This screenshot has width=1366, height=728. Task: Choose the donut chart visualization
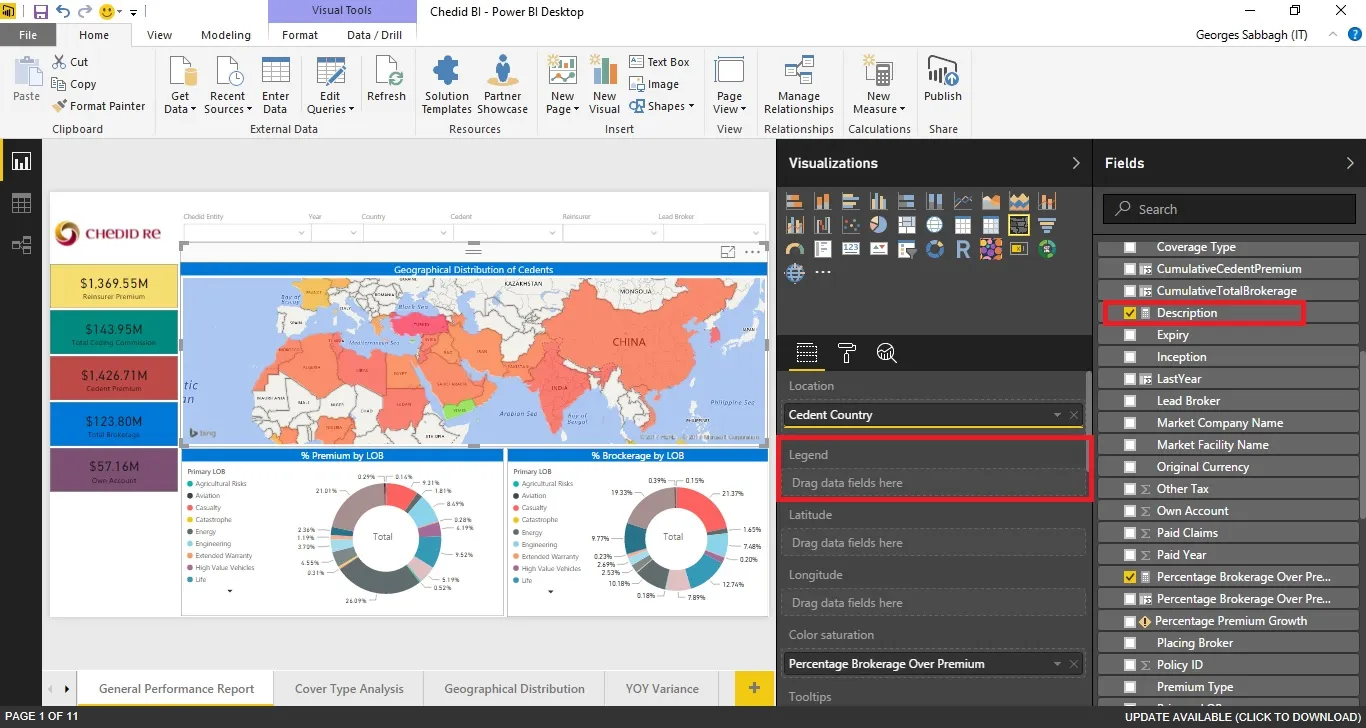[935, 249]
